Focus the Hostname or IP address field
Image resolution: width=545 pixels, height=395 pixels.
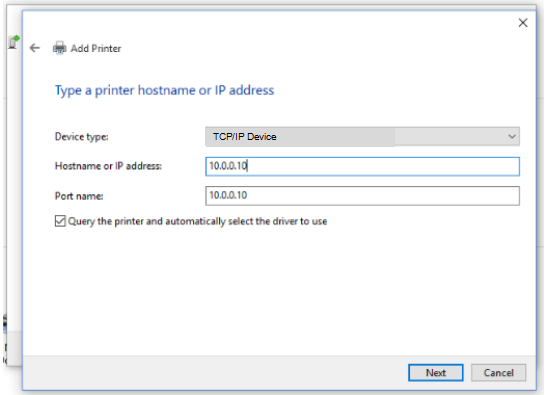[362, 166]
